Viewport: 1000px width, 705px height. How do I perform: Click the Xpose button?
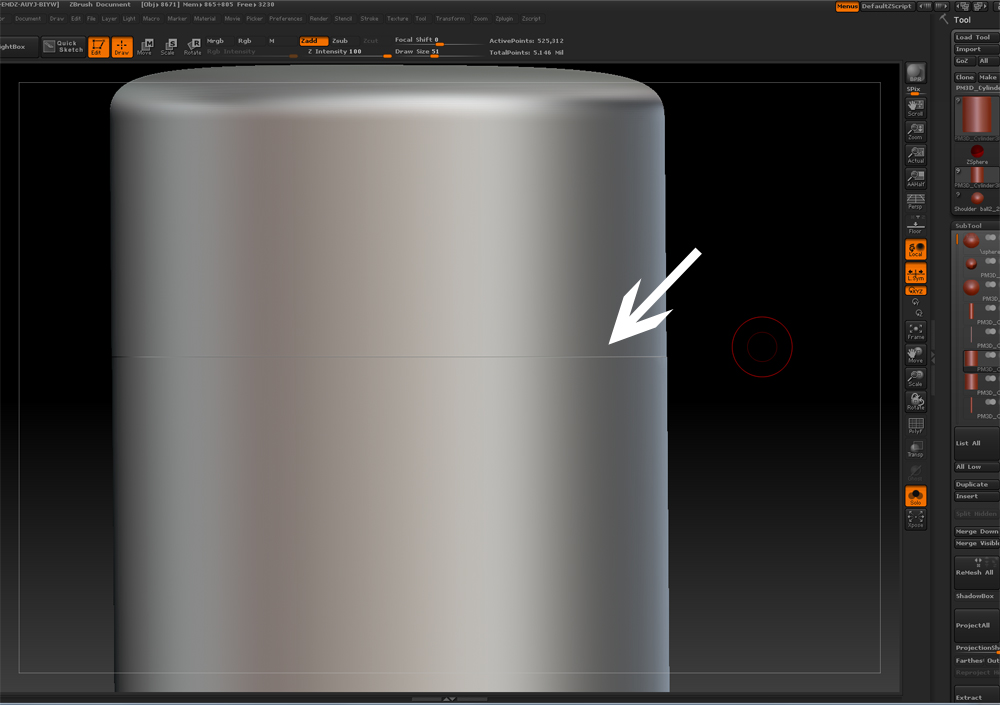tap(916, 519)
